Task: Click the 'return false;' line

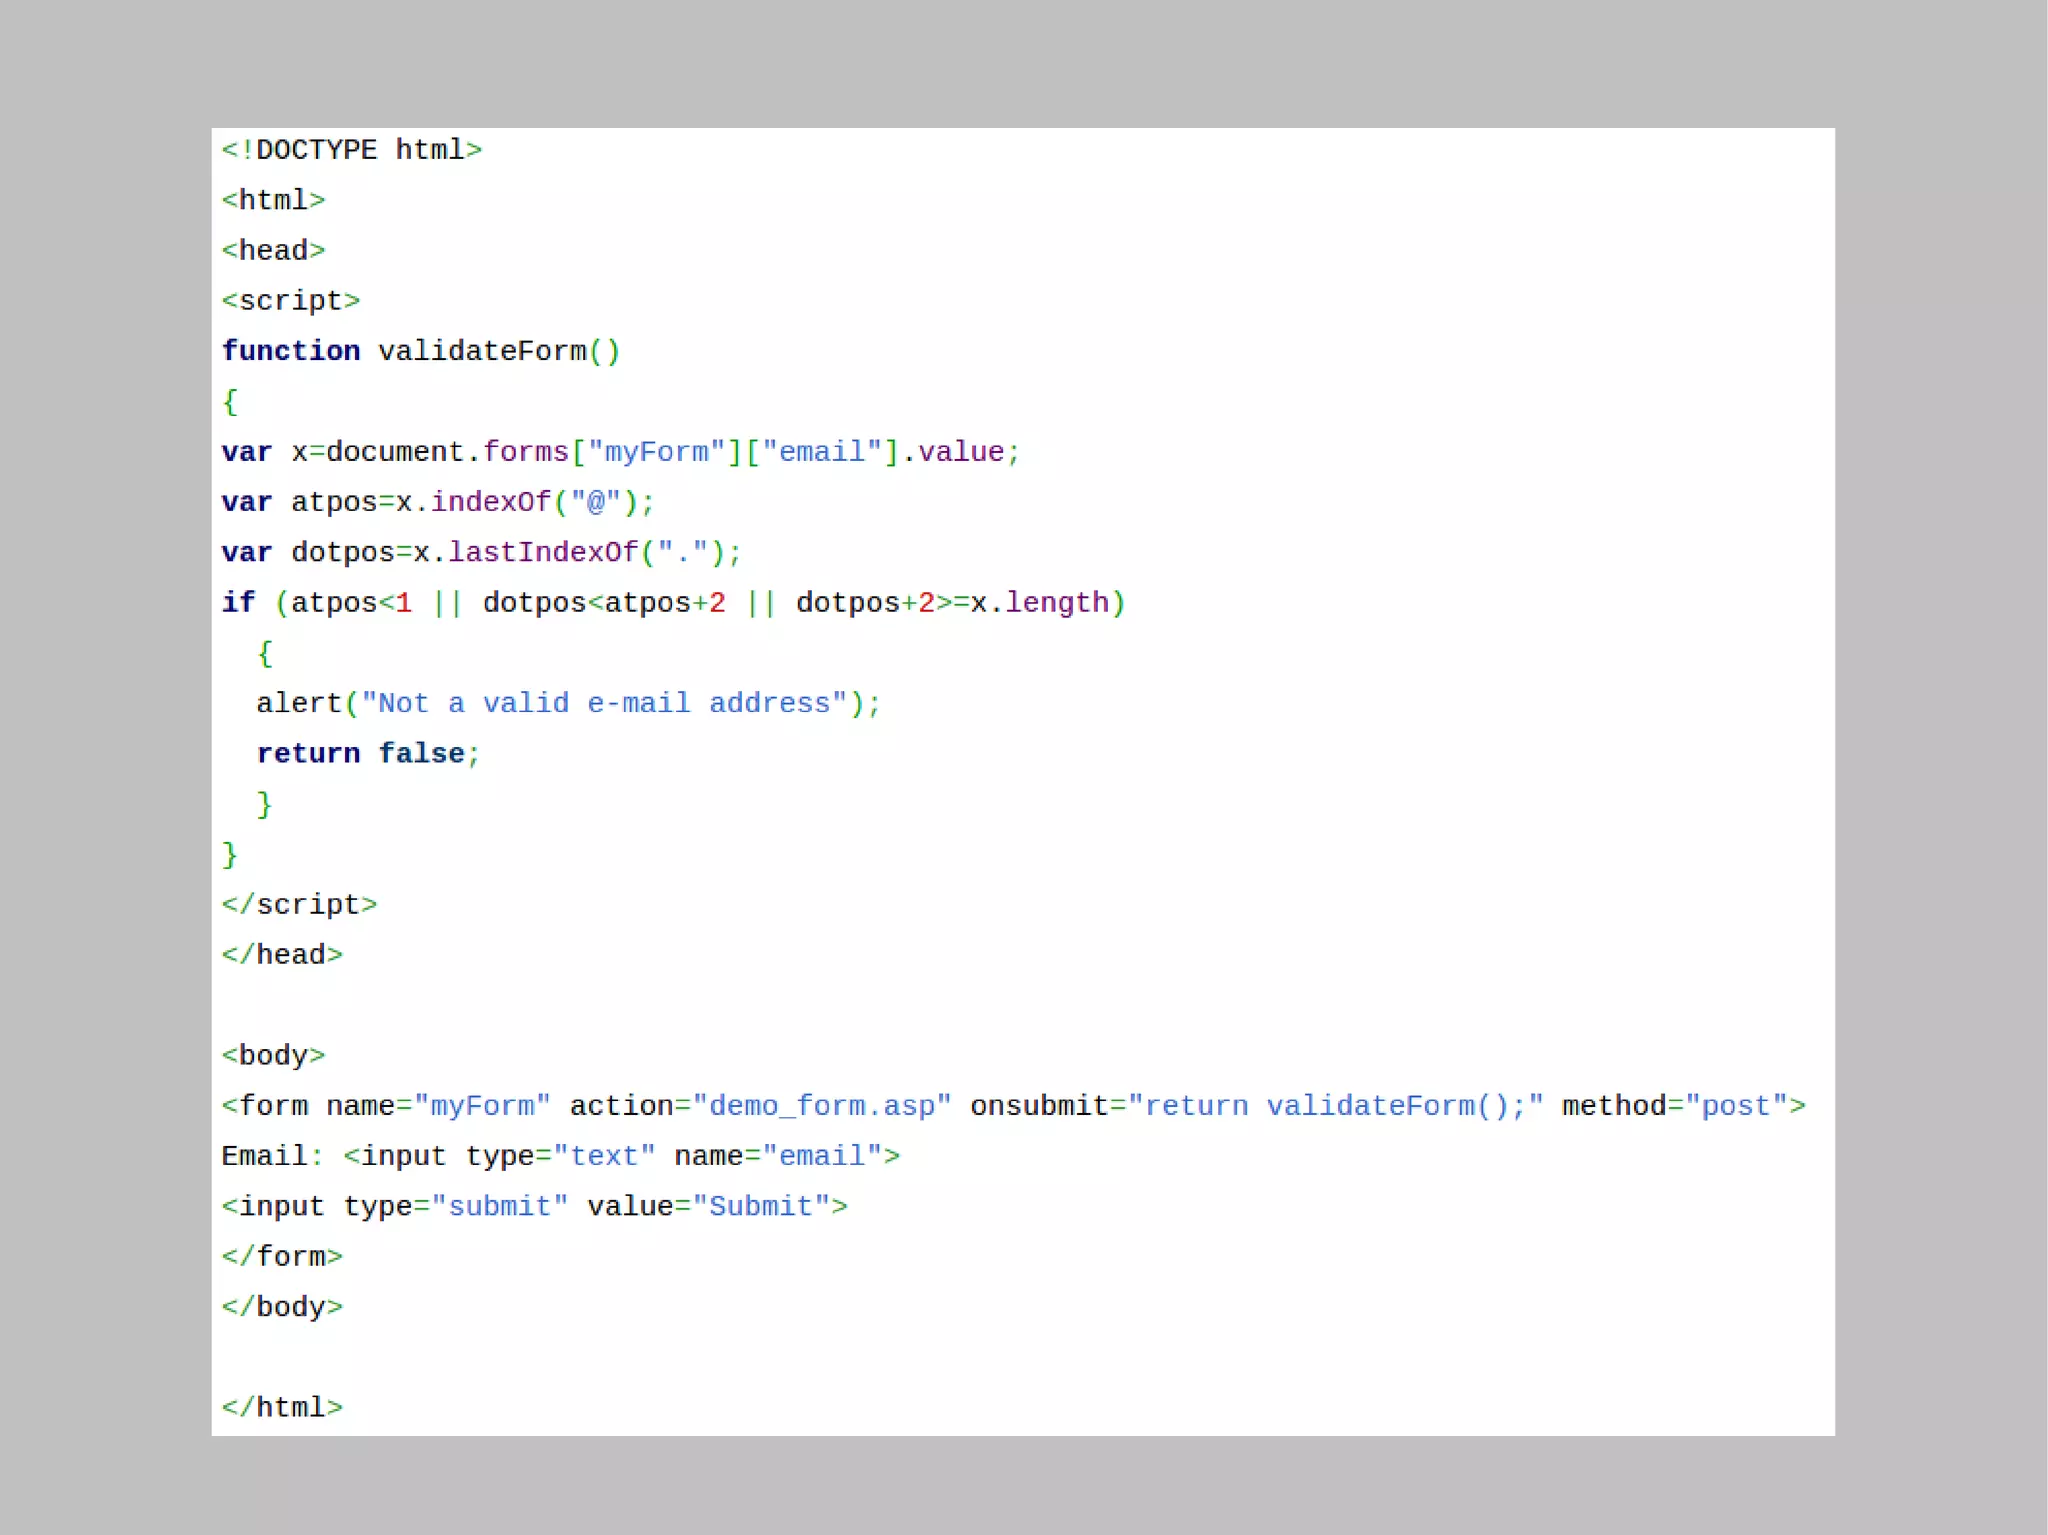Action: 369,753
